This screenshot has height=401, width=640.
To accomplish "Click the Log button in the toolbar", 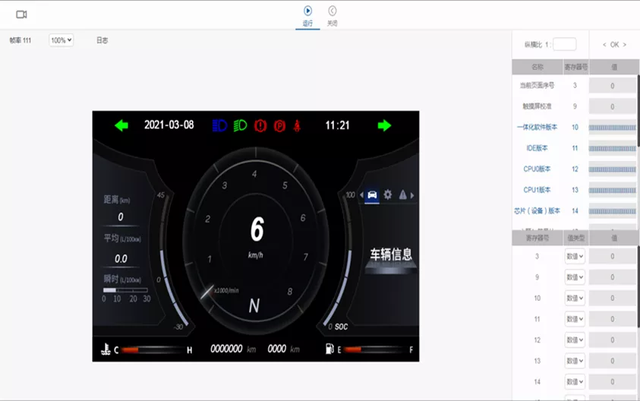I will (102, 40).
